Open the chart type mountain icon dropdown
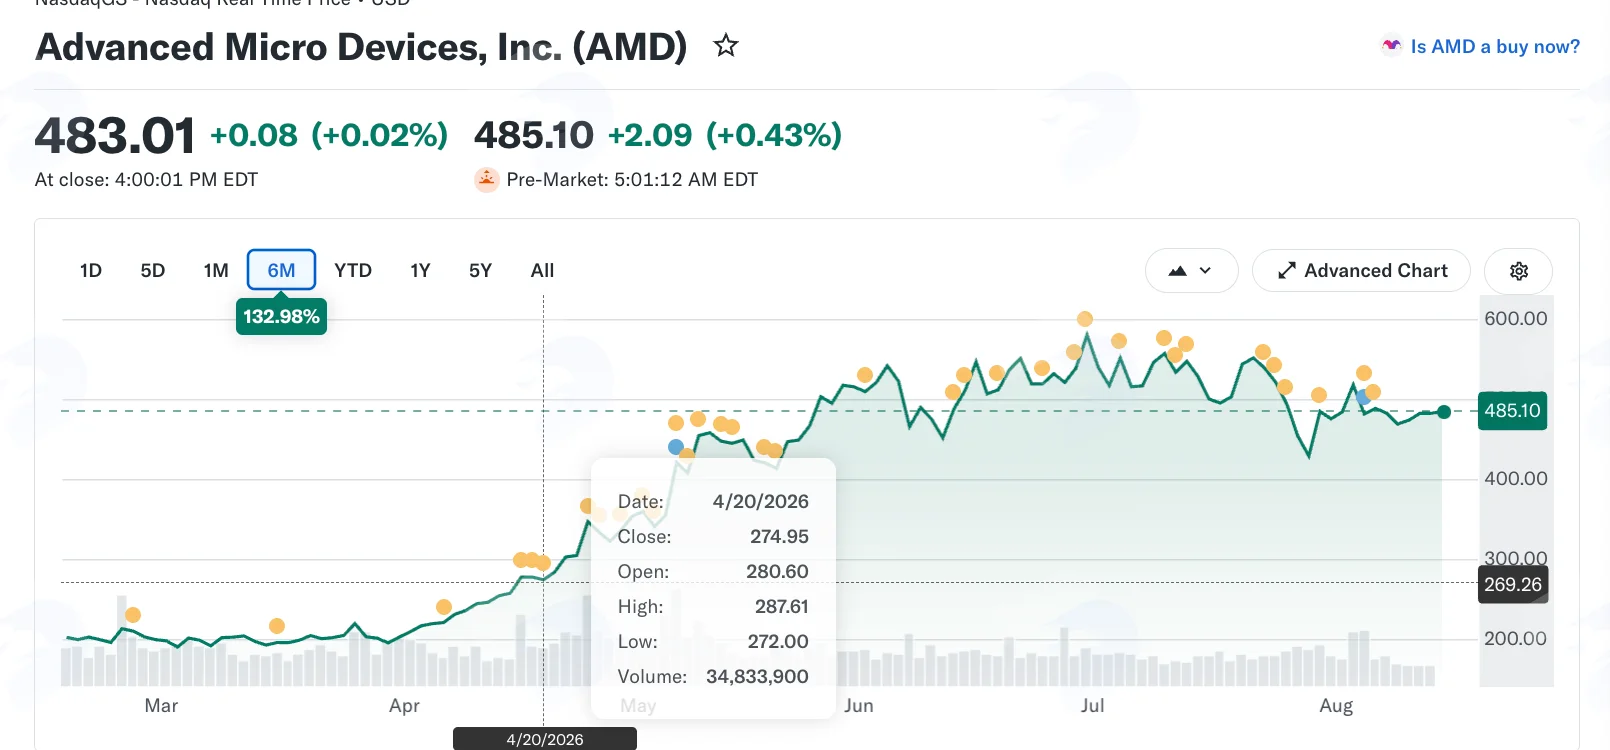Screen dimensions: 1610x750 pos(1191,271)
